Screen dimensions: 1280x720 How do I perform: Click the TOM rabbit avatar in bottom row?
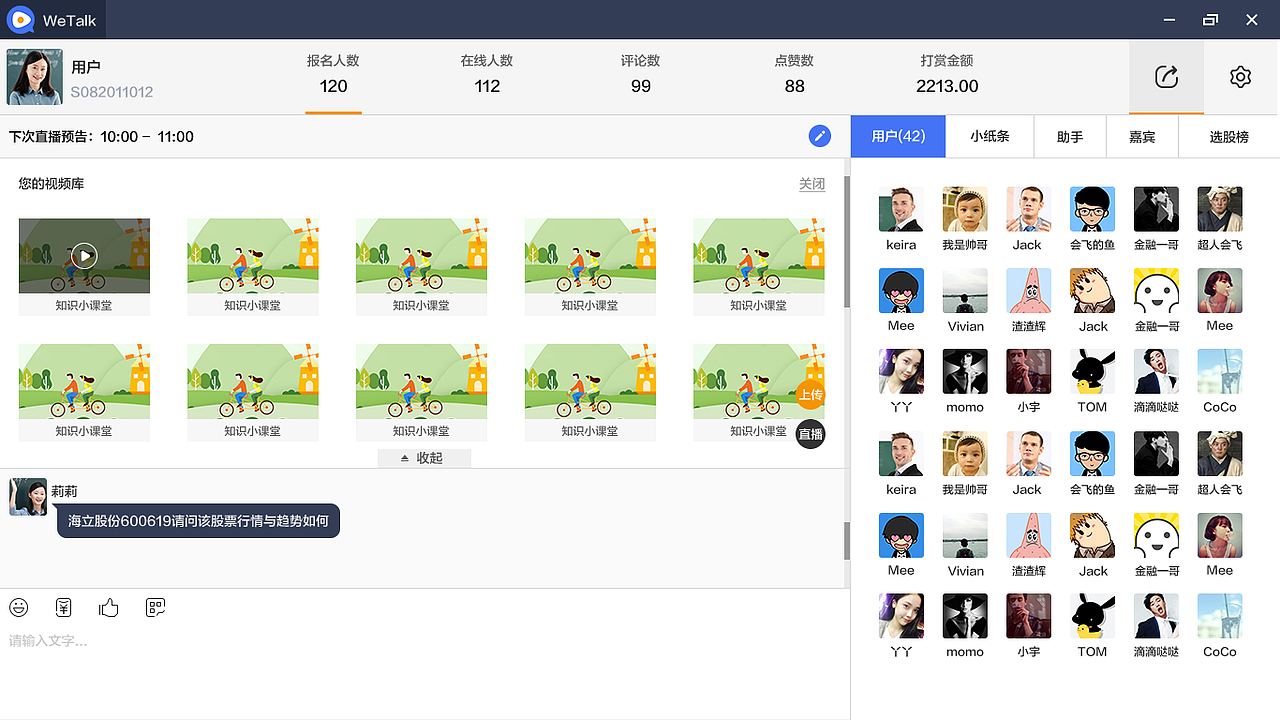tap(1092, 616)
